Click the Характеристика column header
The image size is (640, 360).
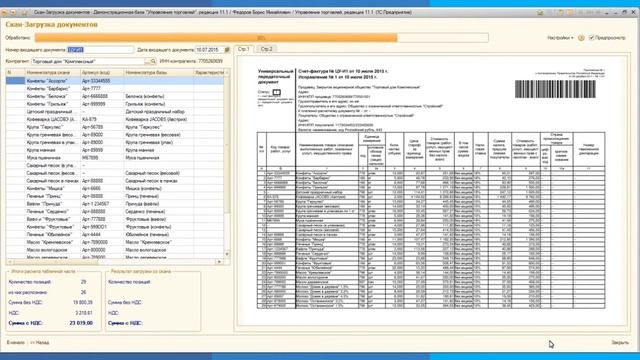pos(209,73)
